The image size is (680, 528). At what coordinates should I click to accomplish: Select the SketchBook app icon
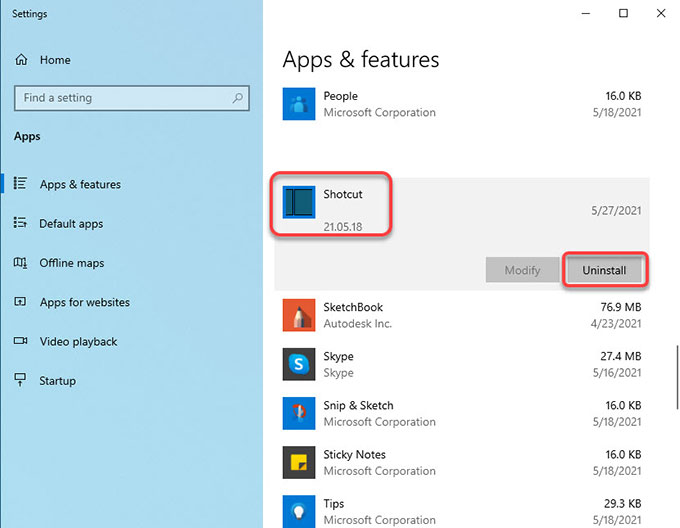point(299,315)
